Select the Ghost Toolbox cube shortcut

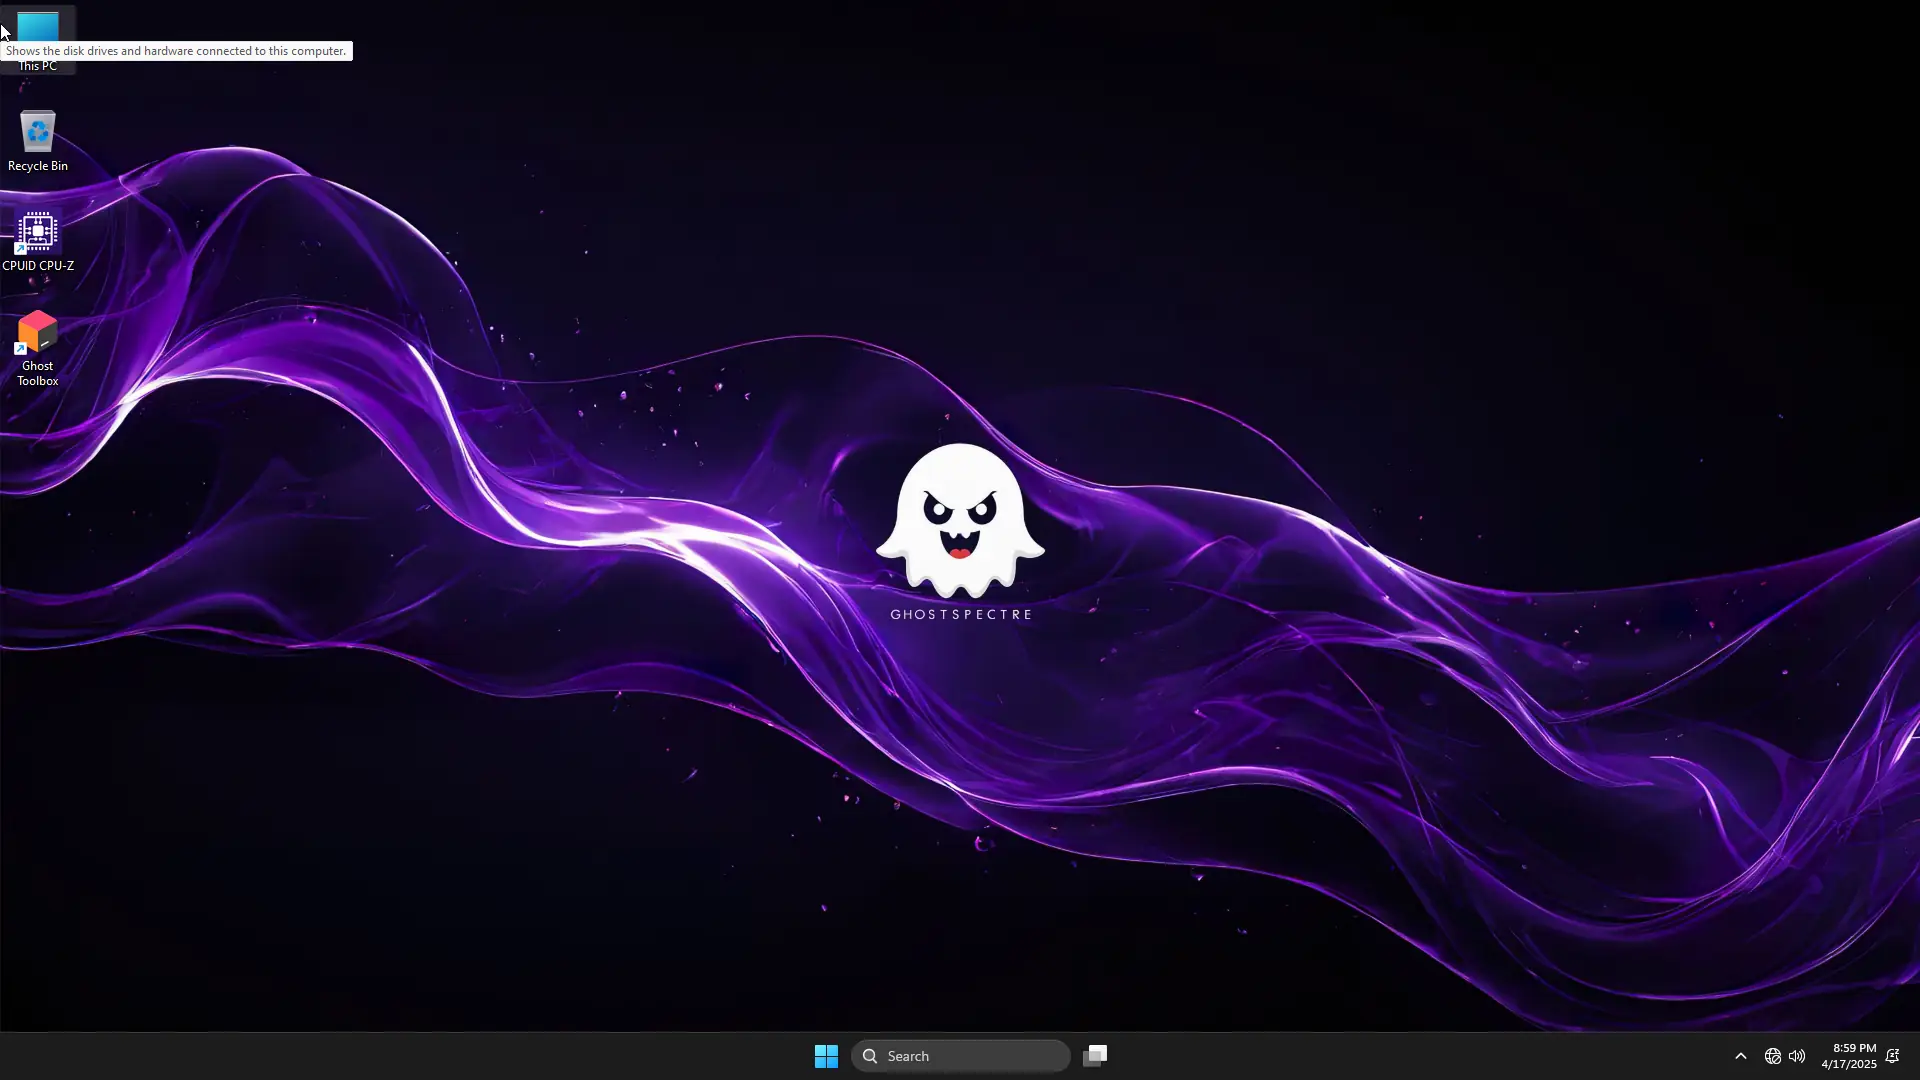click(38, 332)
